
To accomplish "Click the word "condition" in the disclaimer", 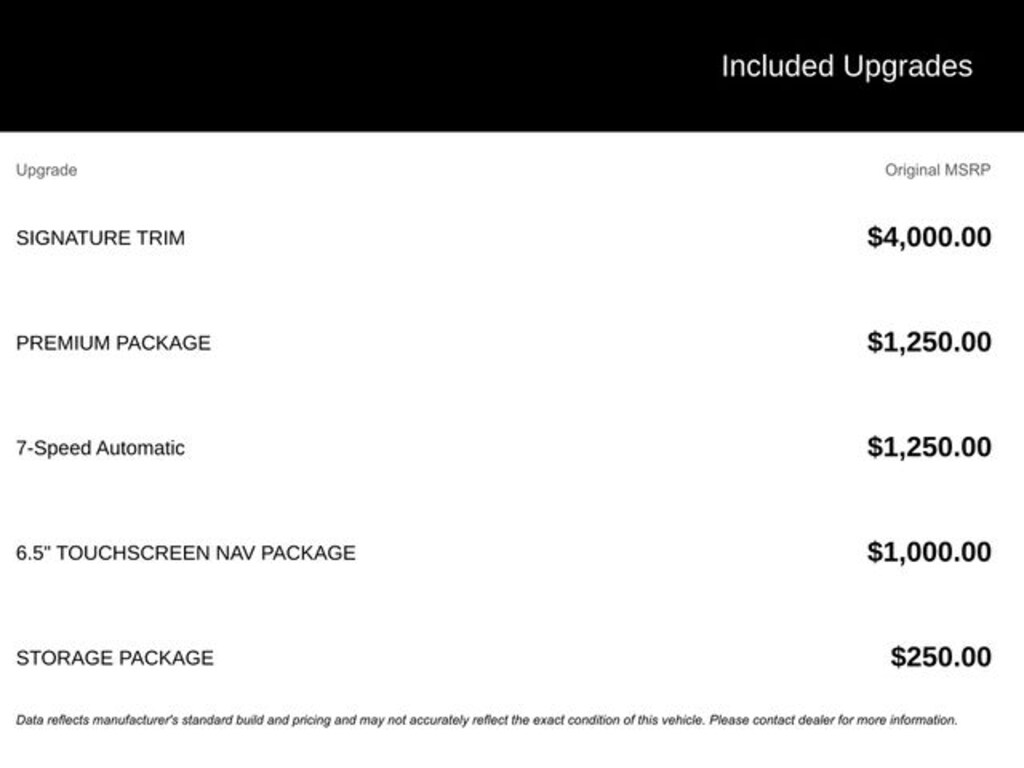I will click(x=591, y=720).
